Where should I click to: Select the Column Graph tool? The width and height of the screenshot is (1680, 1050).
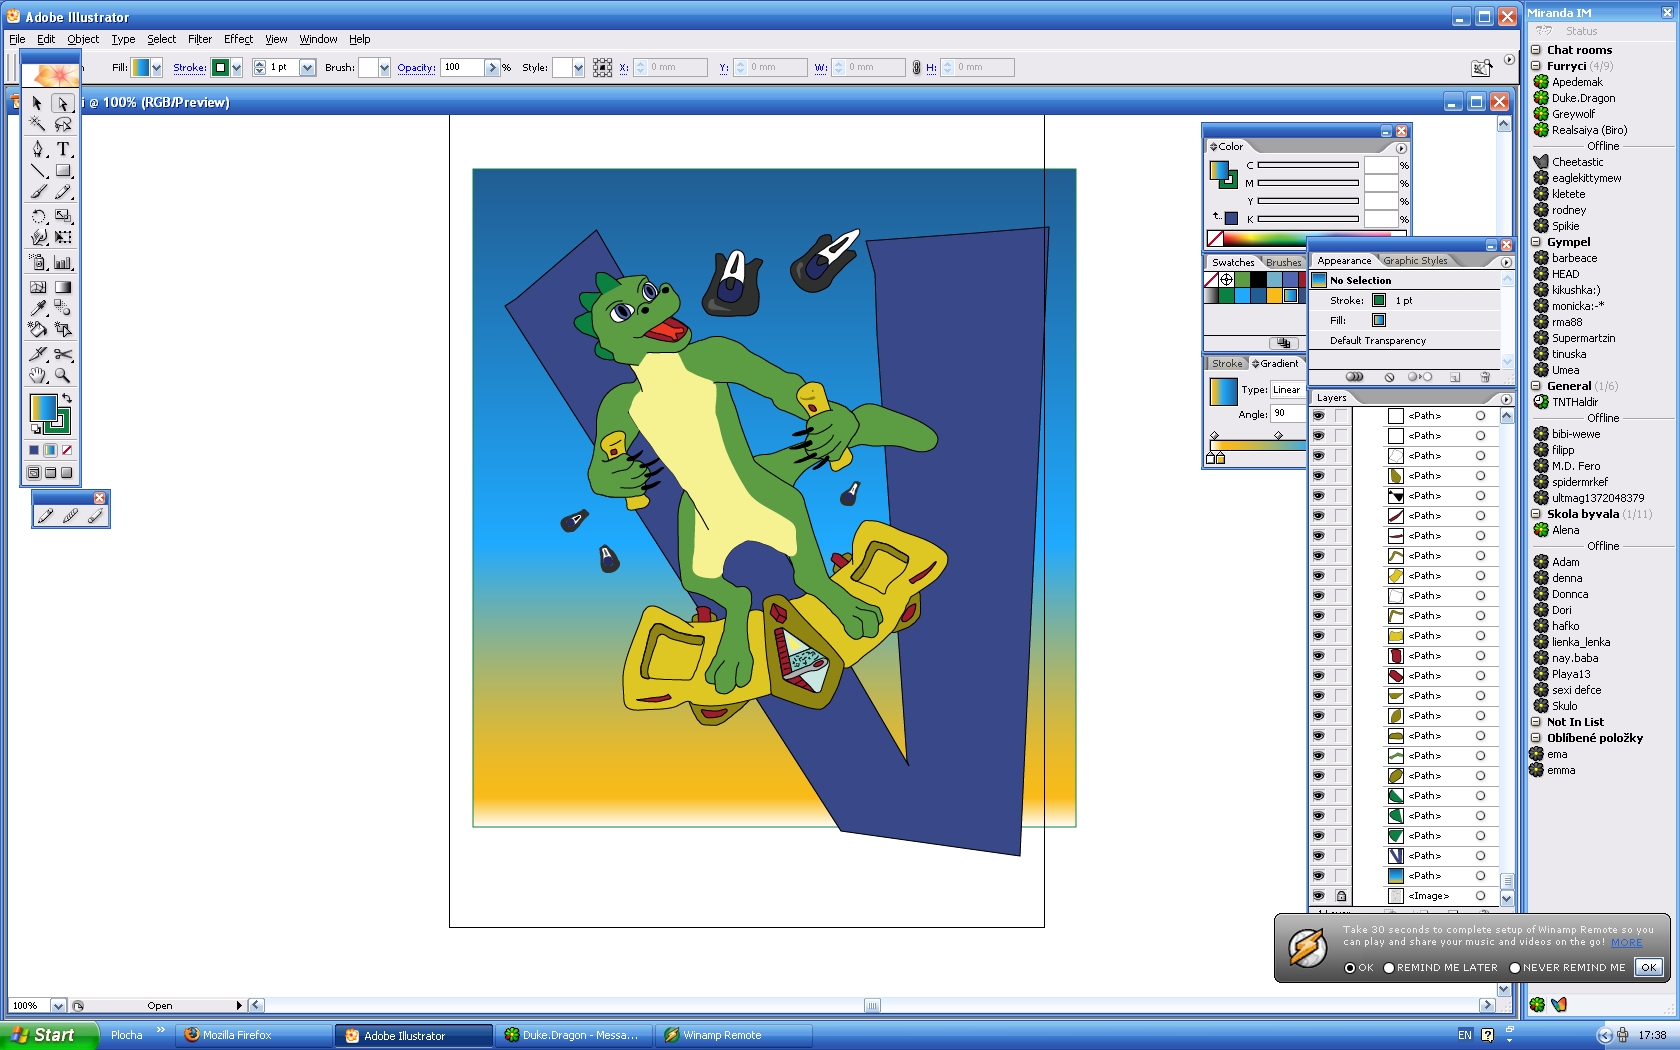click(x=63, y=262)
